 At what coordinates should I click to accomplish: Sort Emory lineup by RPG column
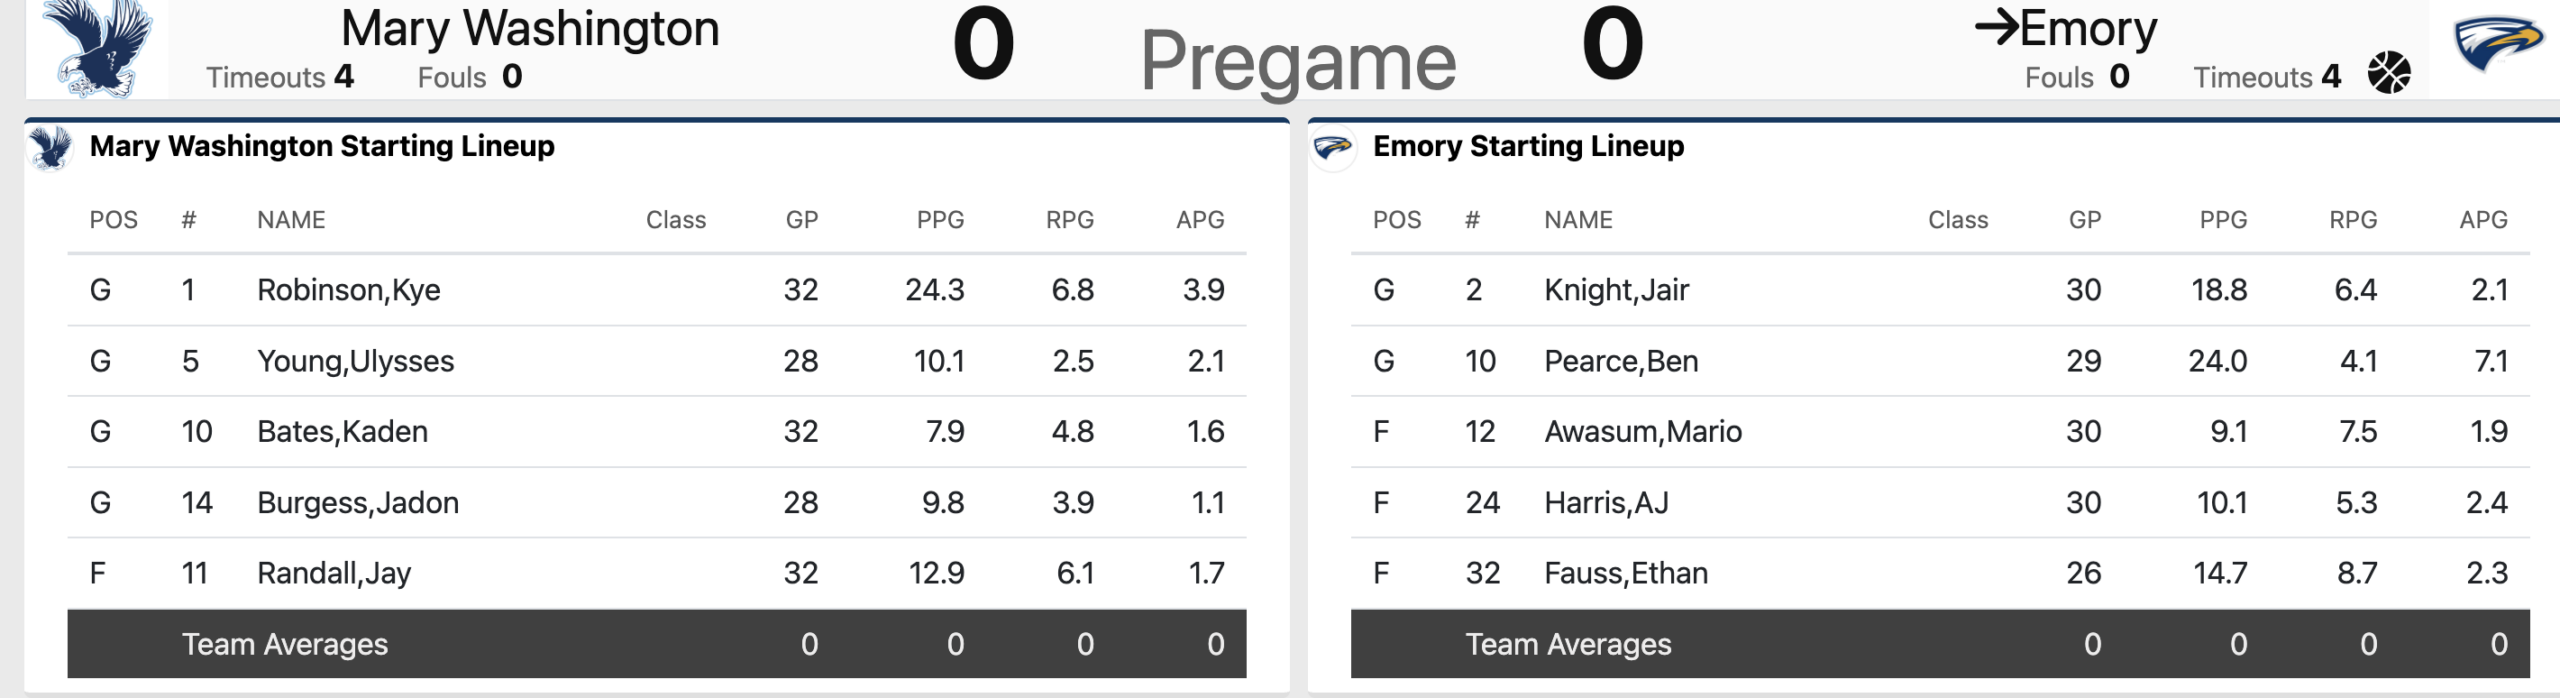tap(2353, 220)
